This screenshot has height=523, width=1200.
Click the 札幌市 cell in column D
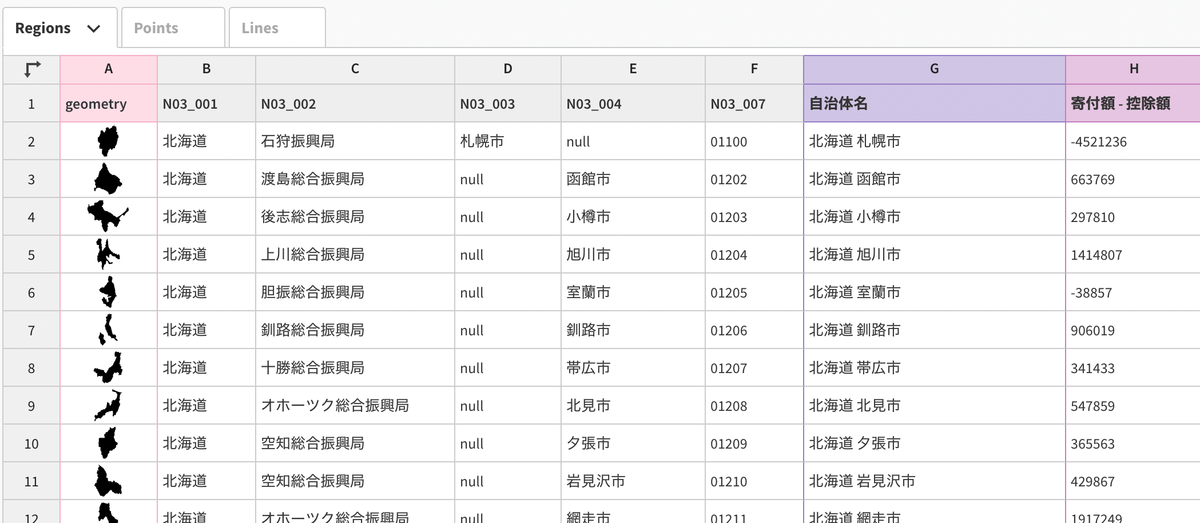point(508,141)
